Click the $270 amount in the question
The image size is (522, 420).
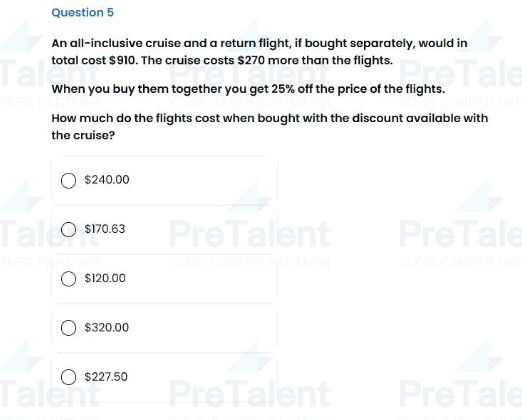coord(251,60)
